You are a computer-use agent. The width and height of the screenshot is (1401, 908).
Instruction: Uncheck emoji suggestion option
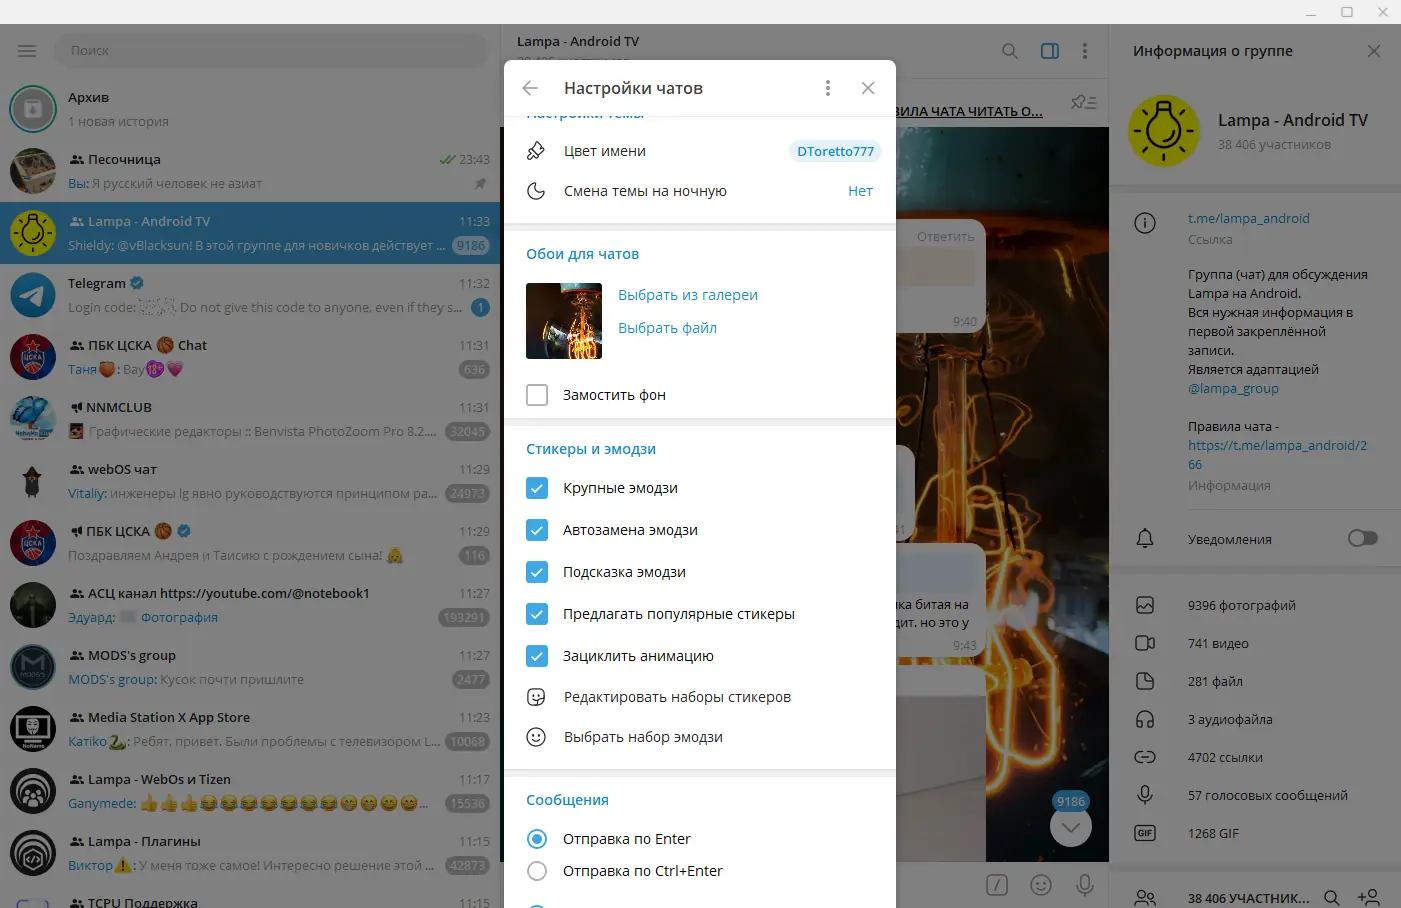[x=537, y=572]
